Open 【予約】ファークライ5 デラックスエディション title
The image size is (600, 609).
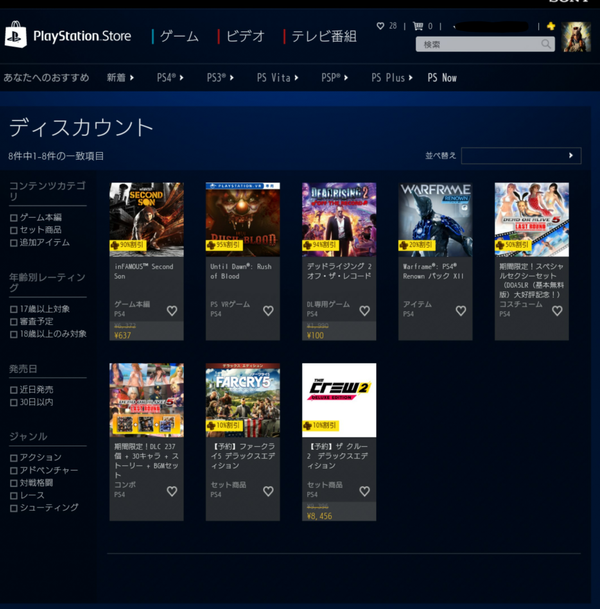coord(243,456)
